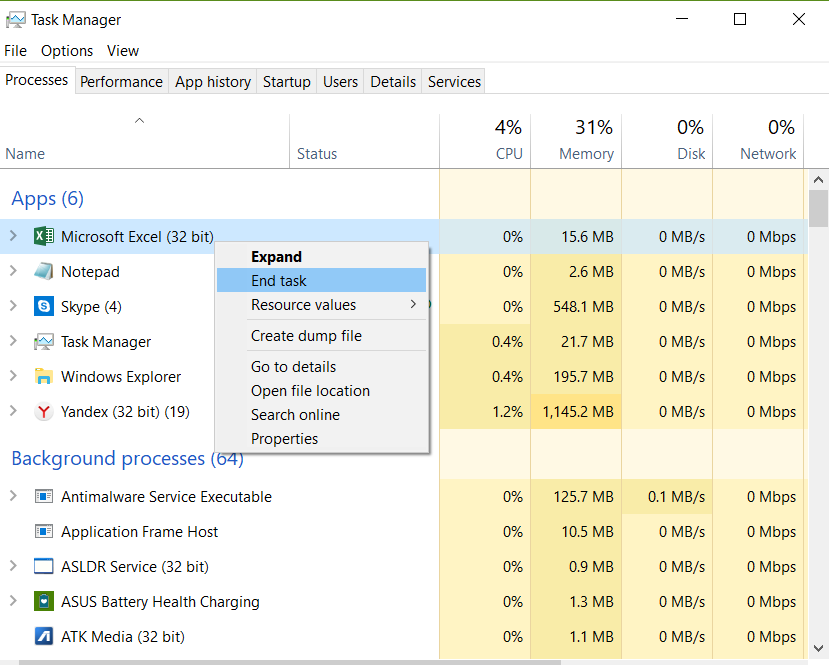
Task: Click the ASUS Battery Health Charging icon
Action: click(43, 601)
